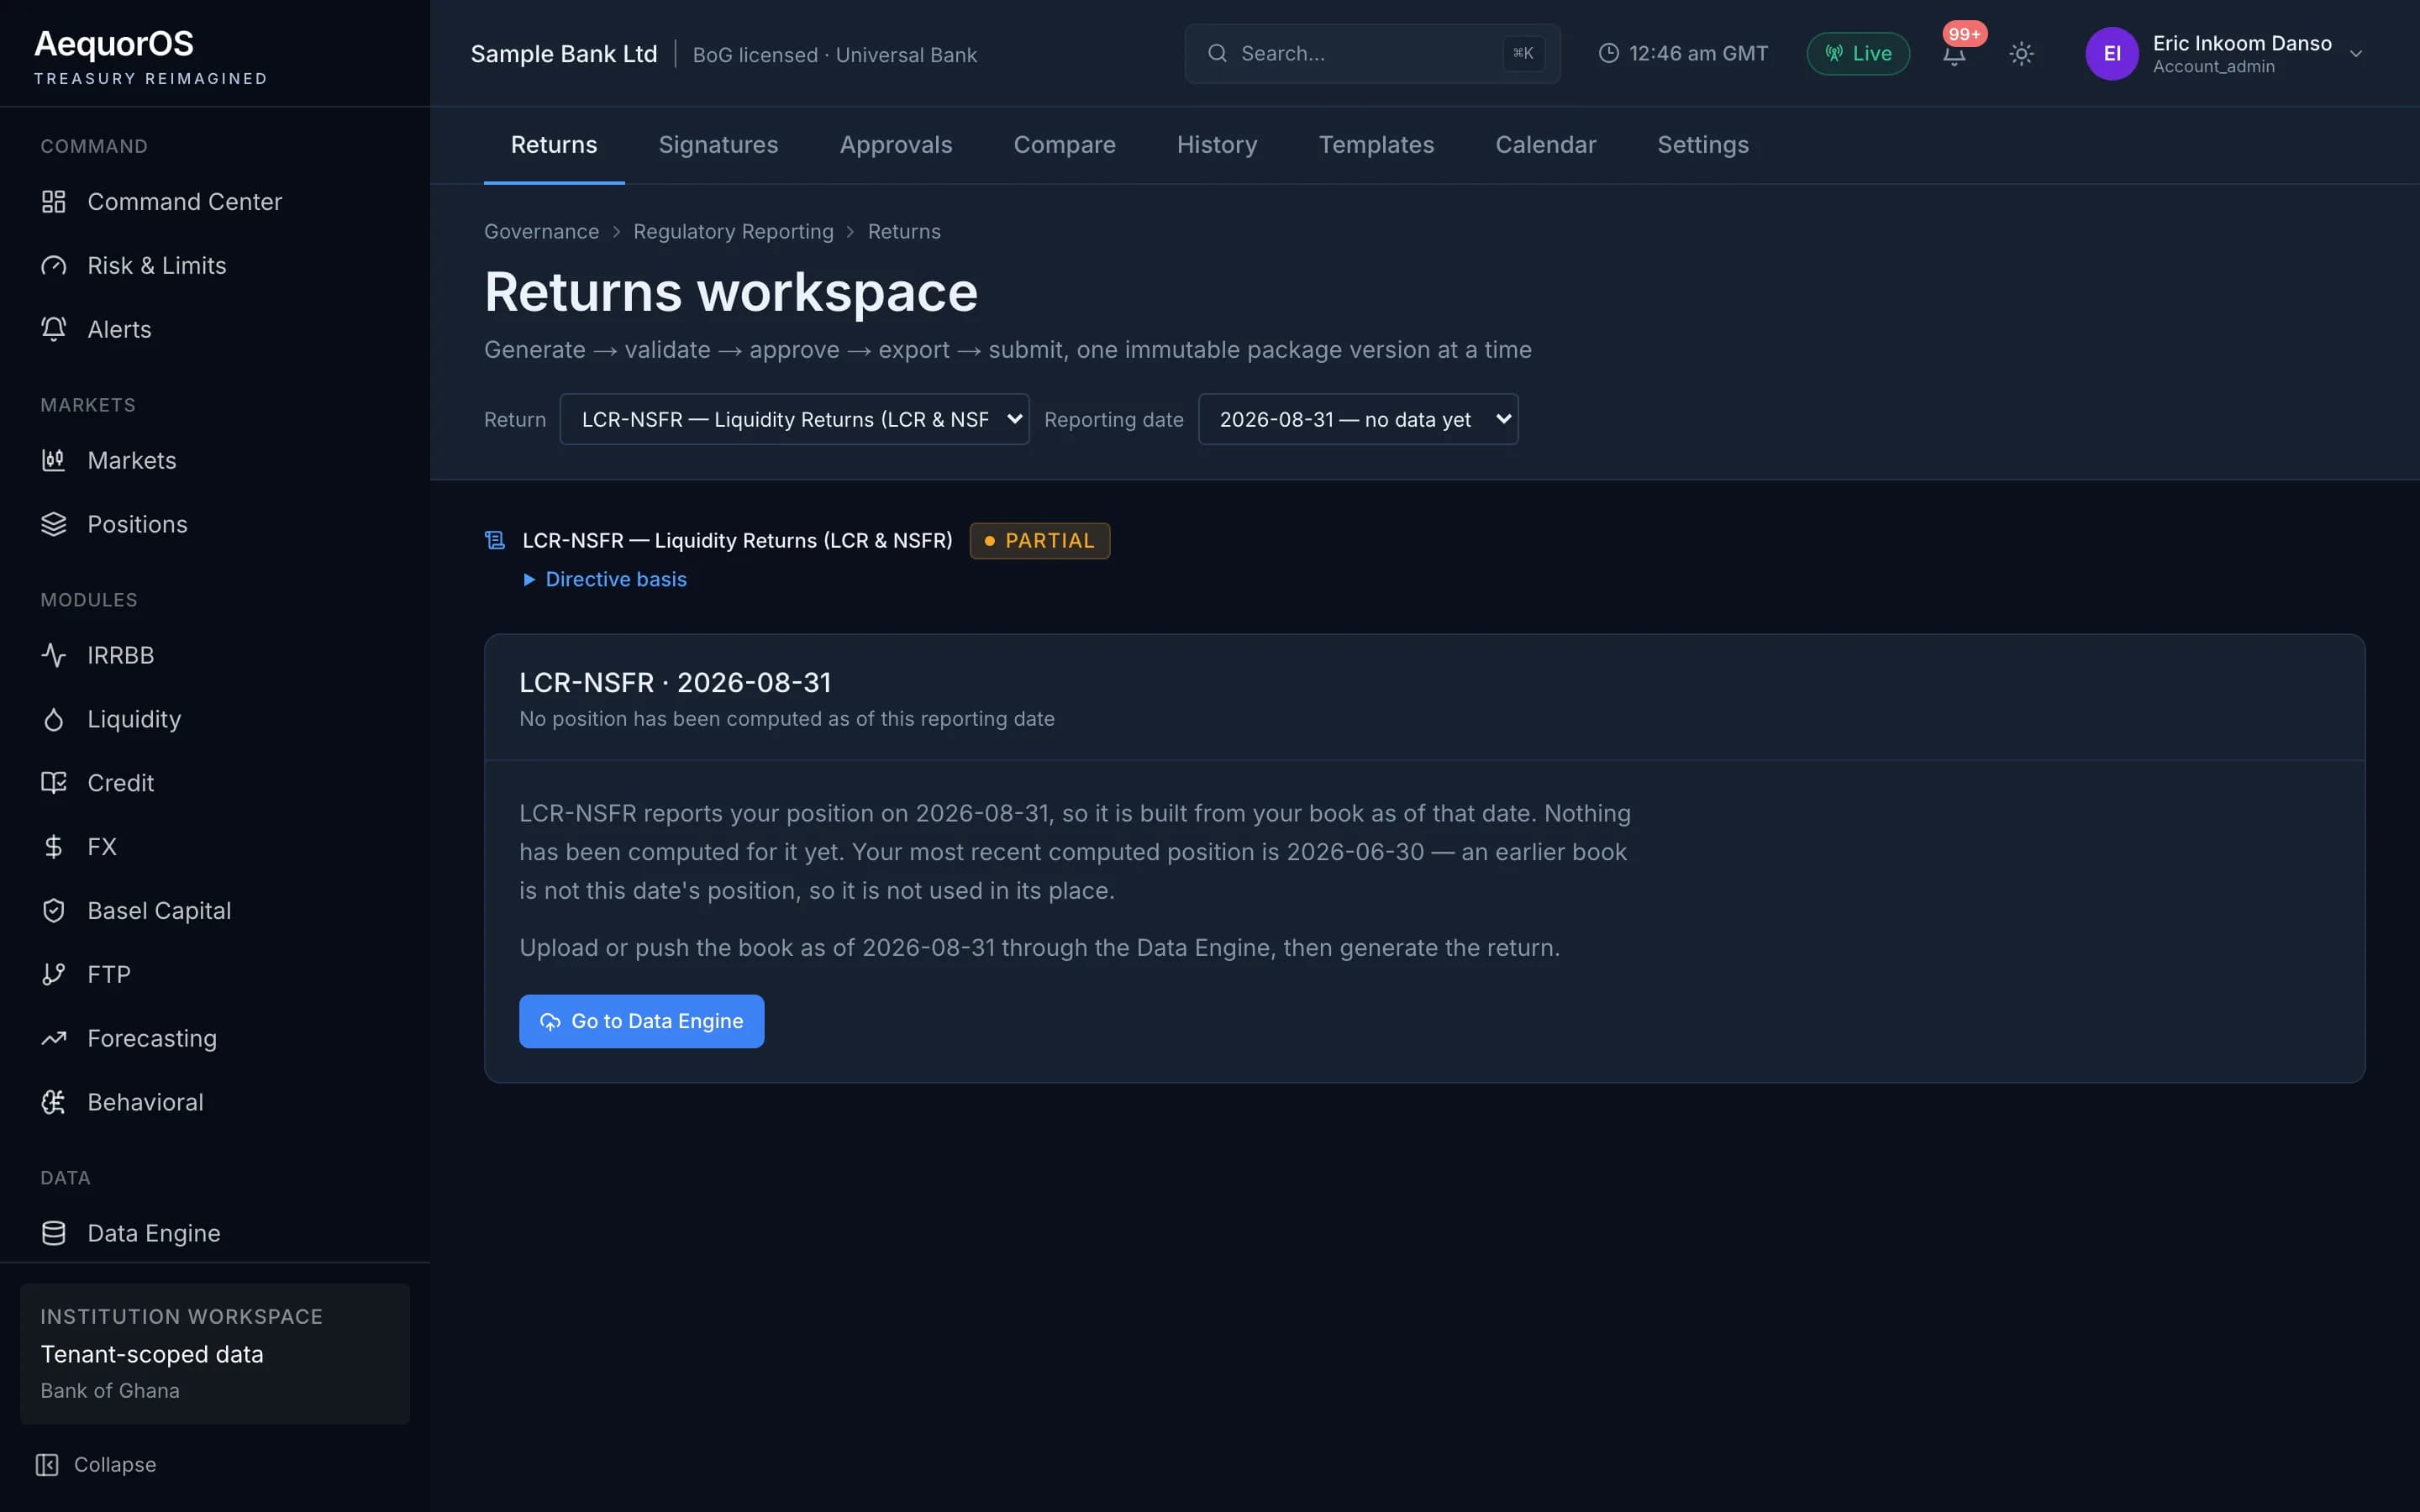The width and height of the screenshot is (2420, 1512).
Task: Select Basel Capital shield icon
Action: coord(53,911)
